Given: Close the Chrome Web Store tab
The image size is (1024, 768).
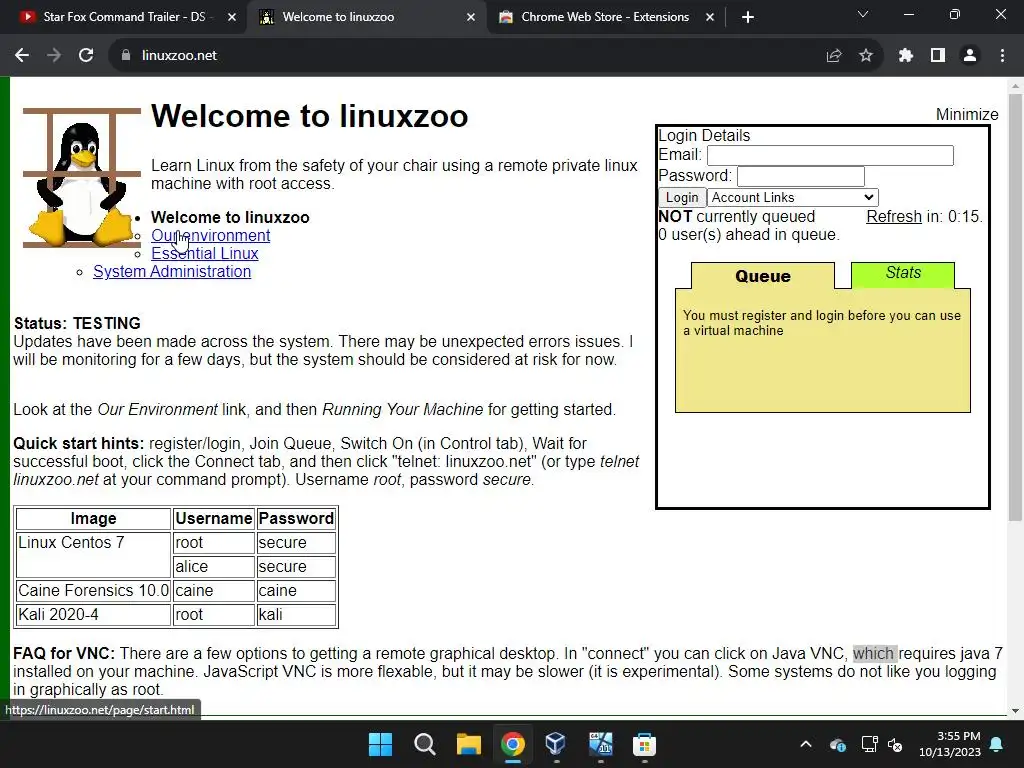Looking at the screenshot, I should (x=710, y=17).
